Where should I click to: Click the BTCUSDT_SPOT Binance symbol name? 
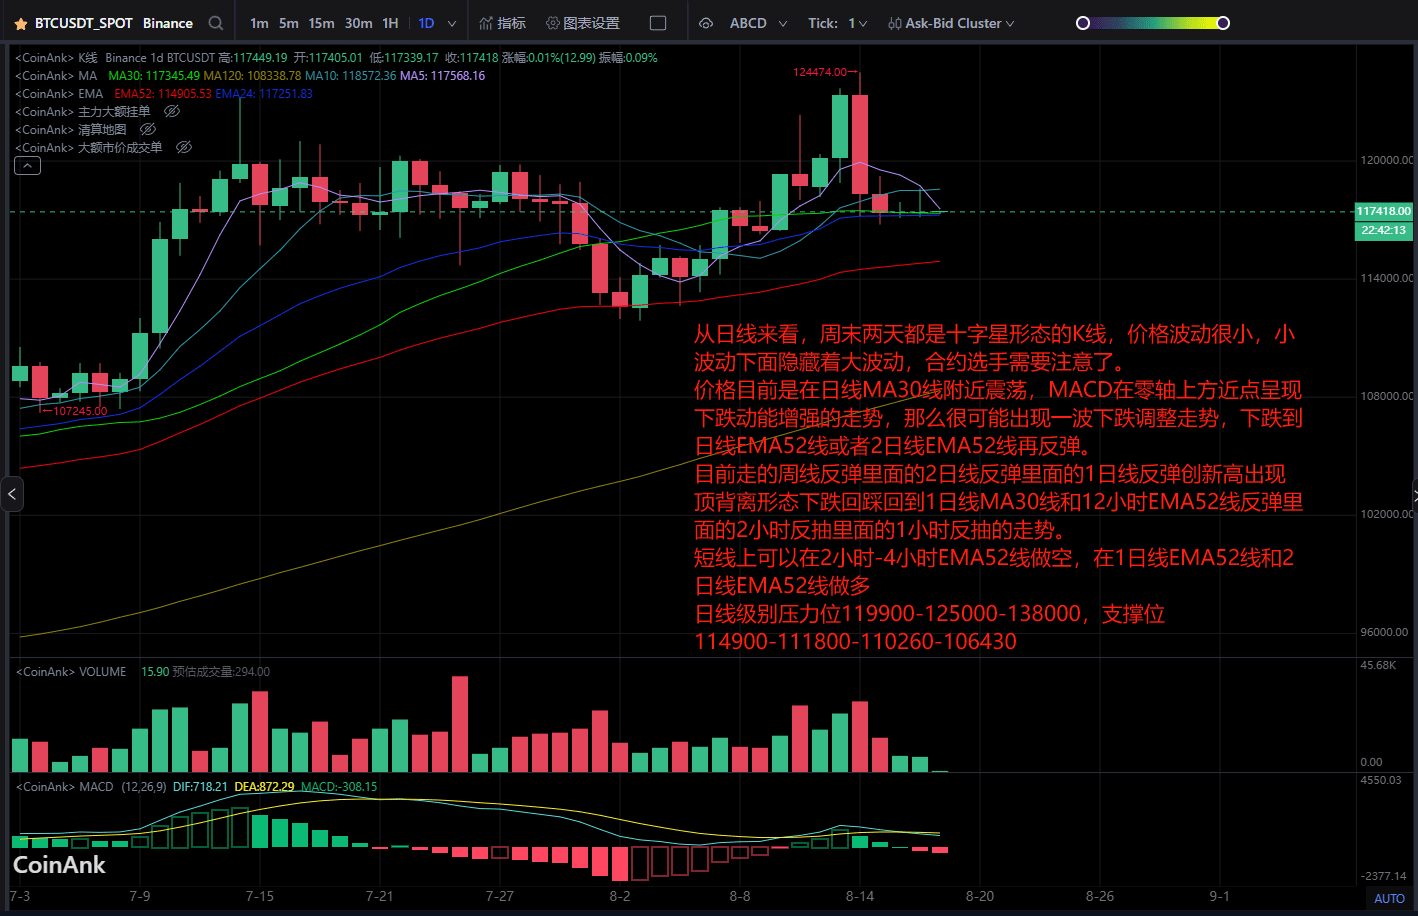pyautogui.click(x=114, y=23)
